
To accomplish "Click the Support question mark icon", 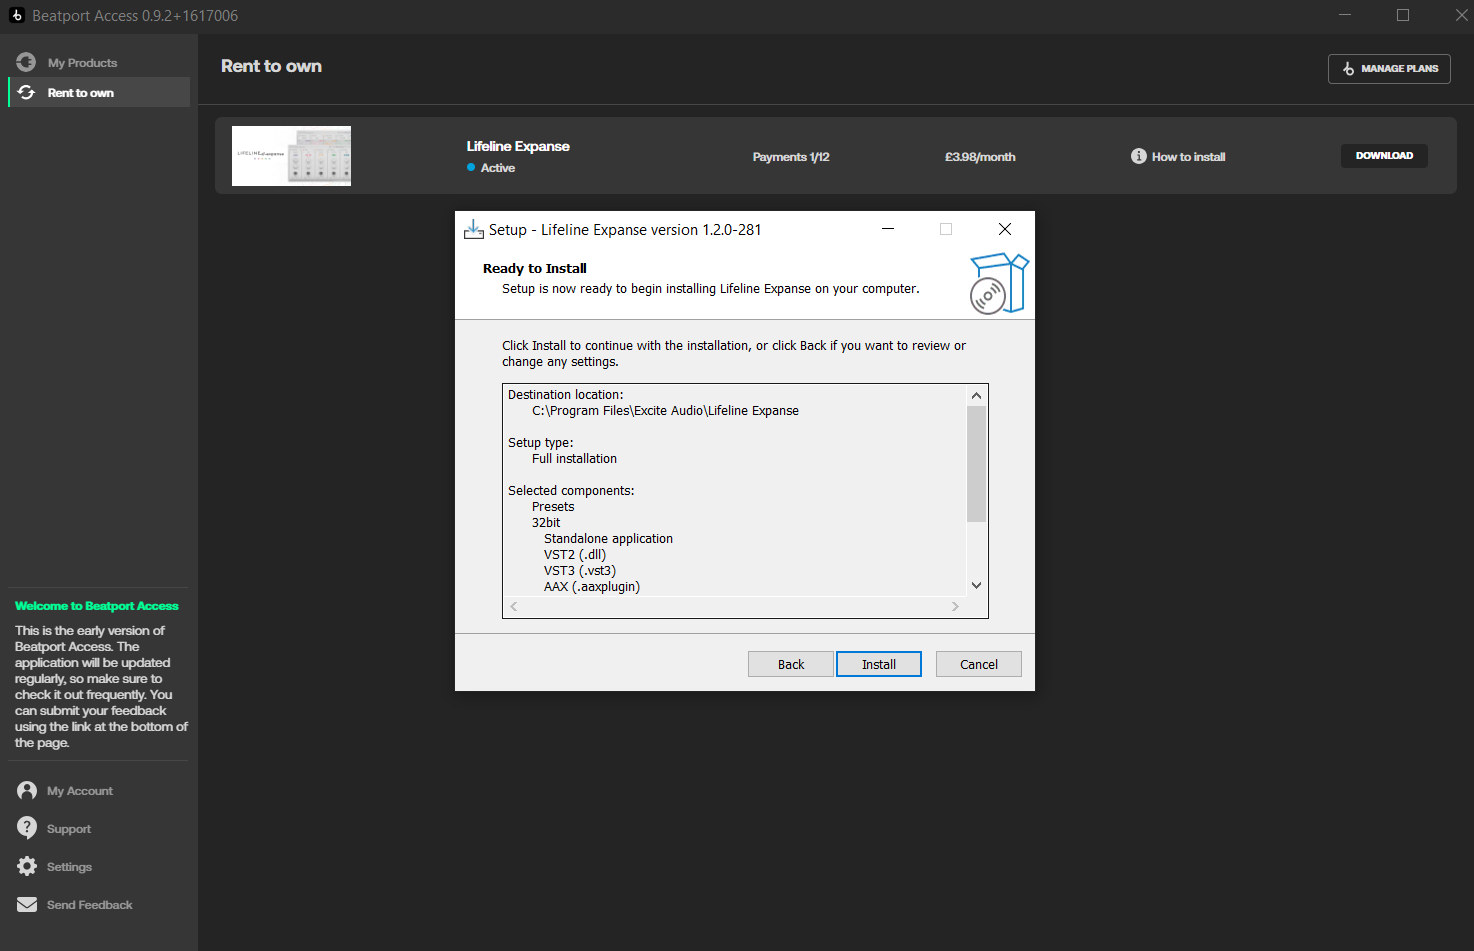I will 27,828.
